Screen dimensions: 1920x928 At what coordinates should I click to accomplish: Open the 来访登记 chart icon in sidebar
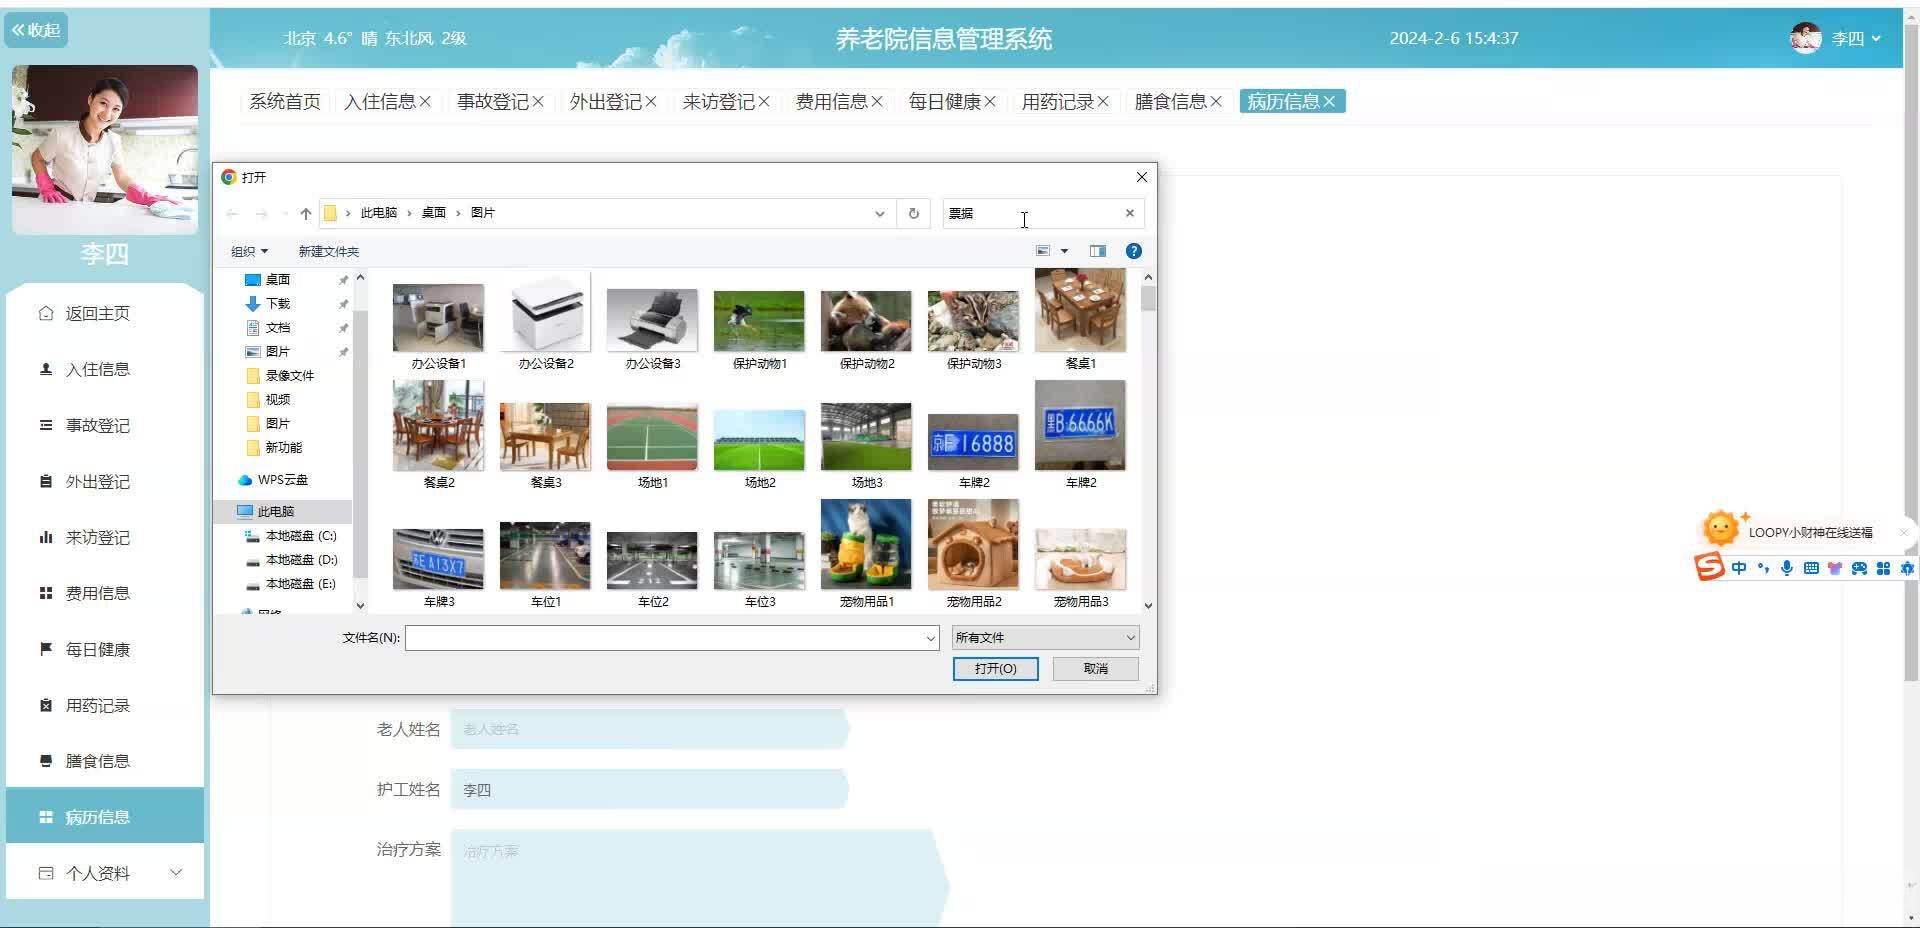45,537
